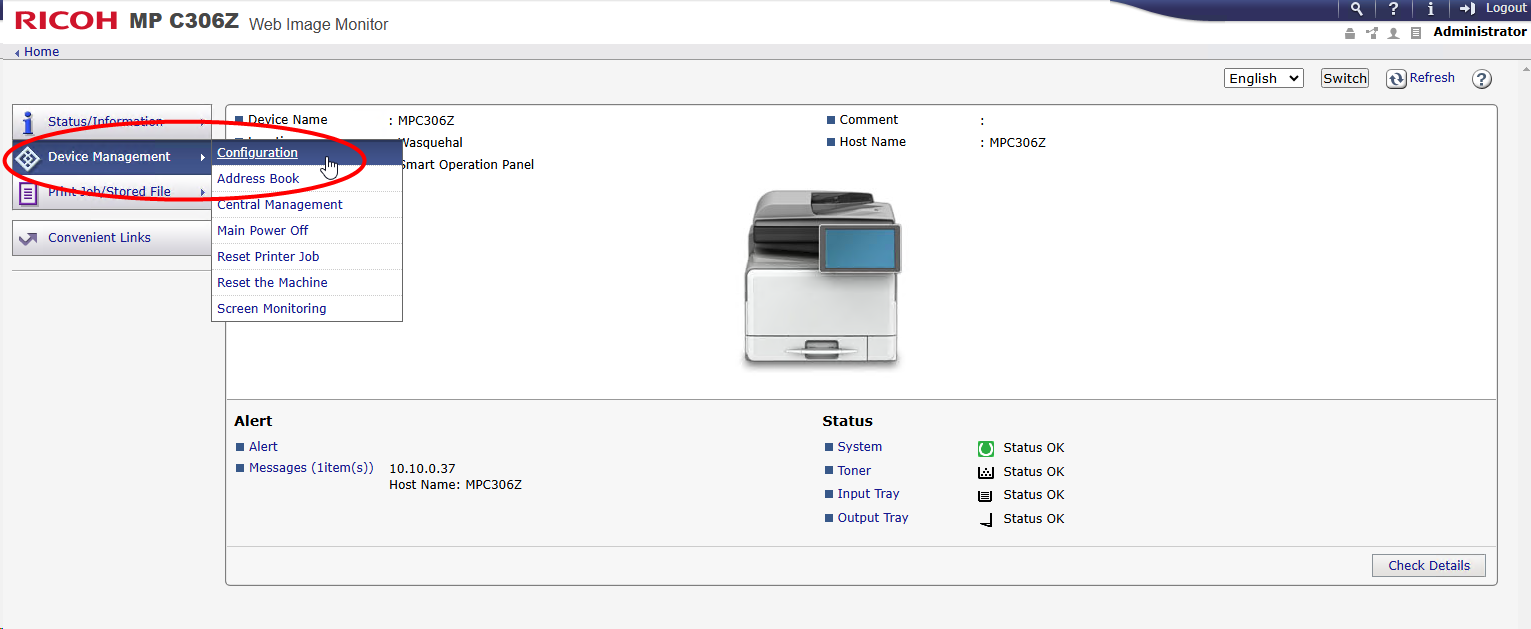Open the info 'i' icon in header
Viewport: 1531px width, 629px height.
coord(1431,8)
